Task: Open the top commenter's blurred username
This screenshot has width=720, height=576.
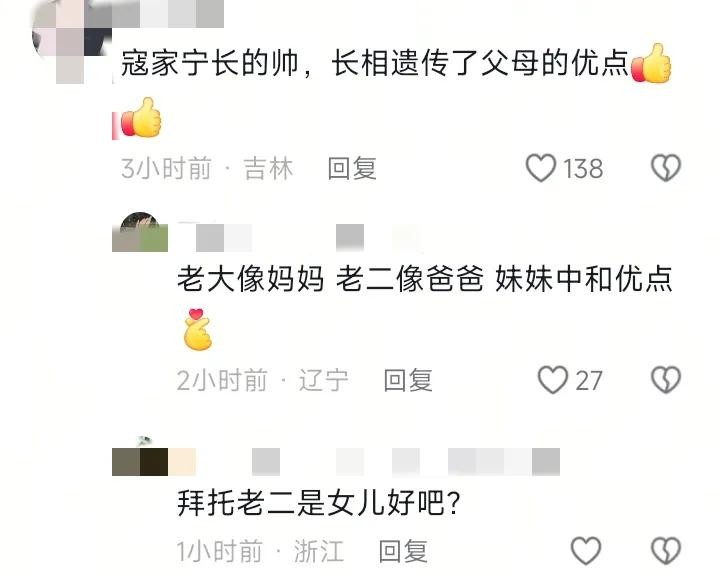Action: [x=168, y=14]
